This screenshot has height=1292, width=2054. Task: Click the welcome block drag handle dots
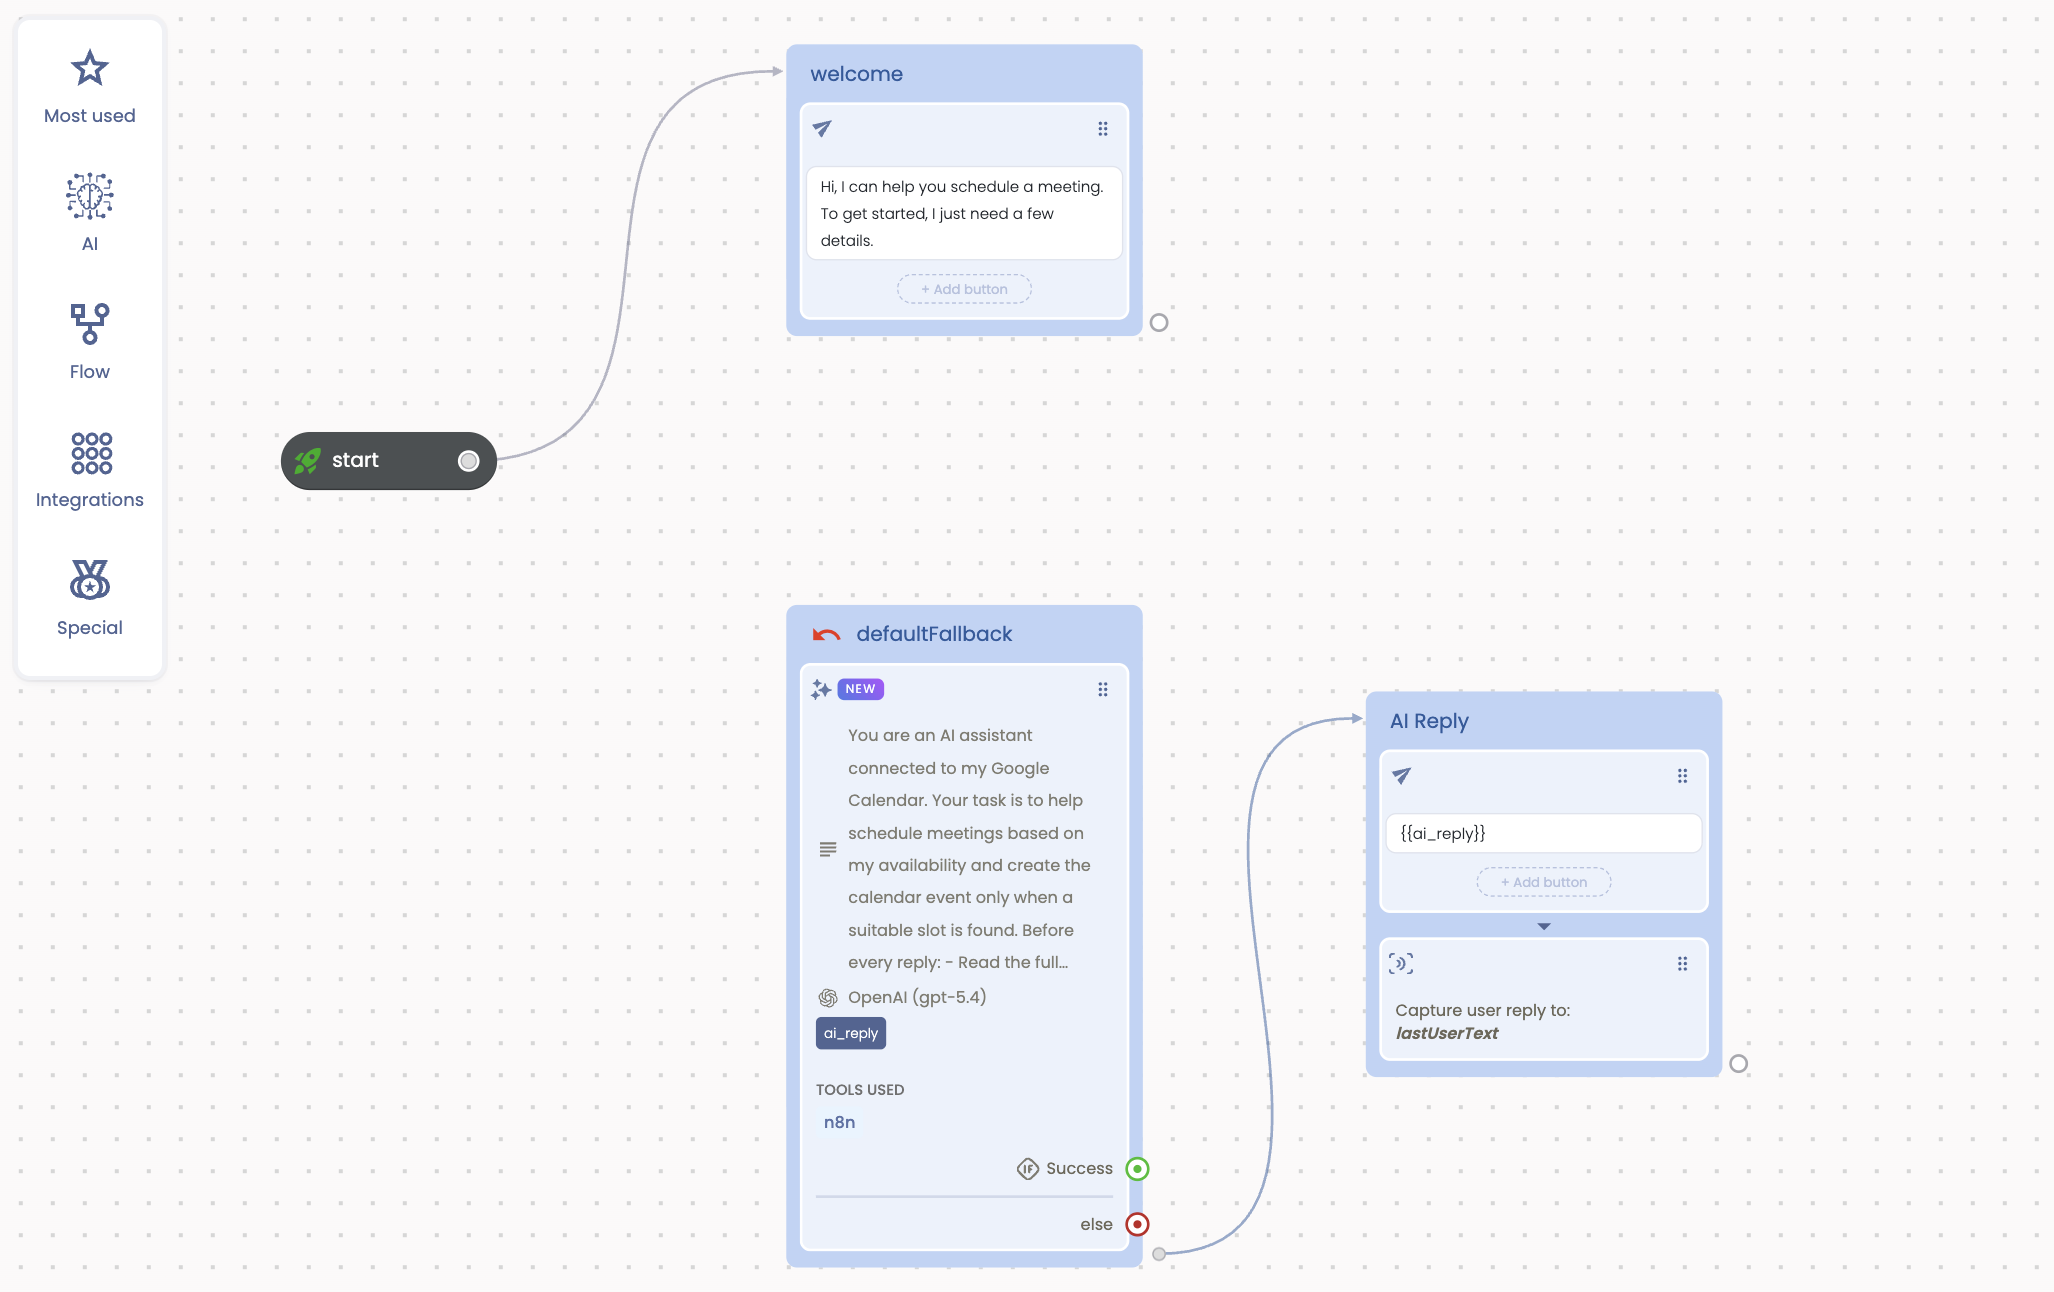pyautogui.click(x=1102, y=129)
